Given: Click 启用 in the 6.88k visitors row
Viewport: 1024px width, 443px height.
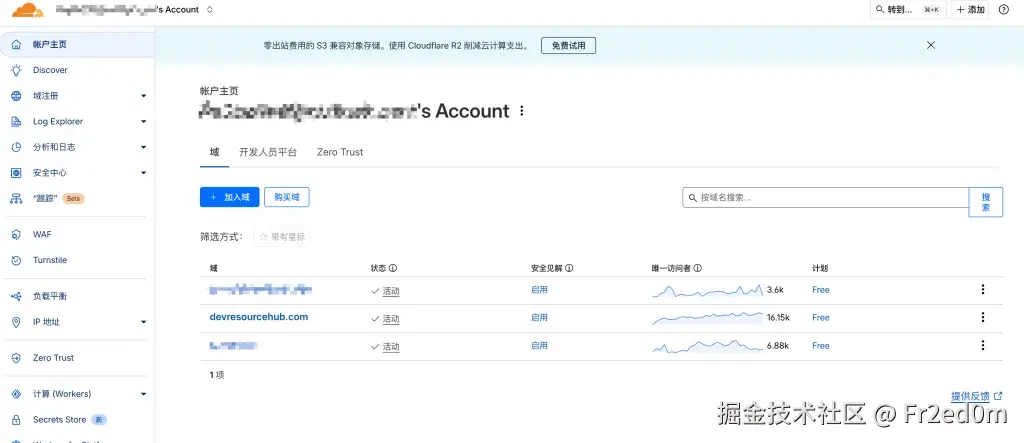Looking at the screenshot, I should (539, 346).
